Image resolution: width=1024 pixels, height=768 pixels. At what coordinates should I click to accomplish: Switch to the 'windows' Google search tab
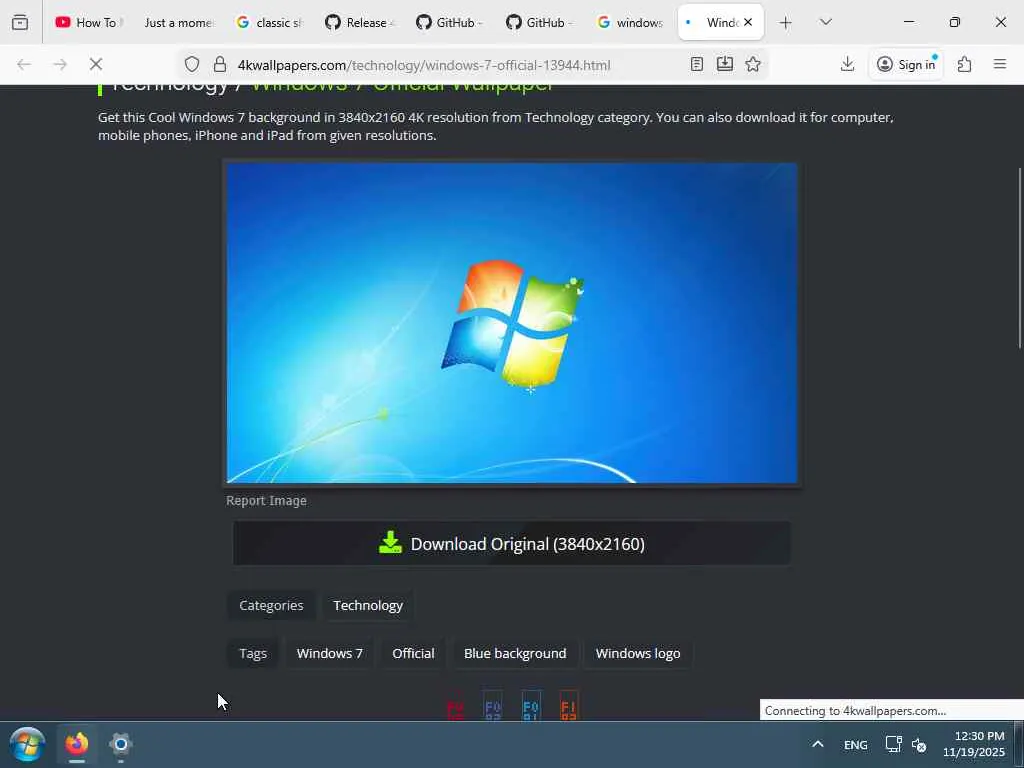(x=630, y=22)
